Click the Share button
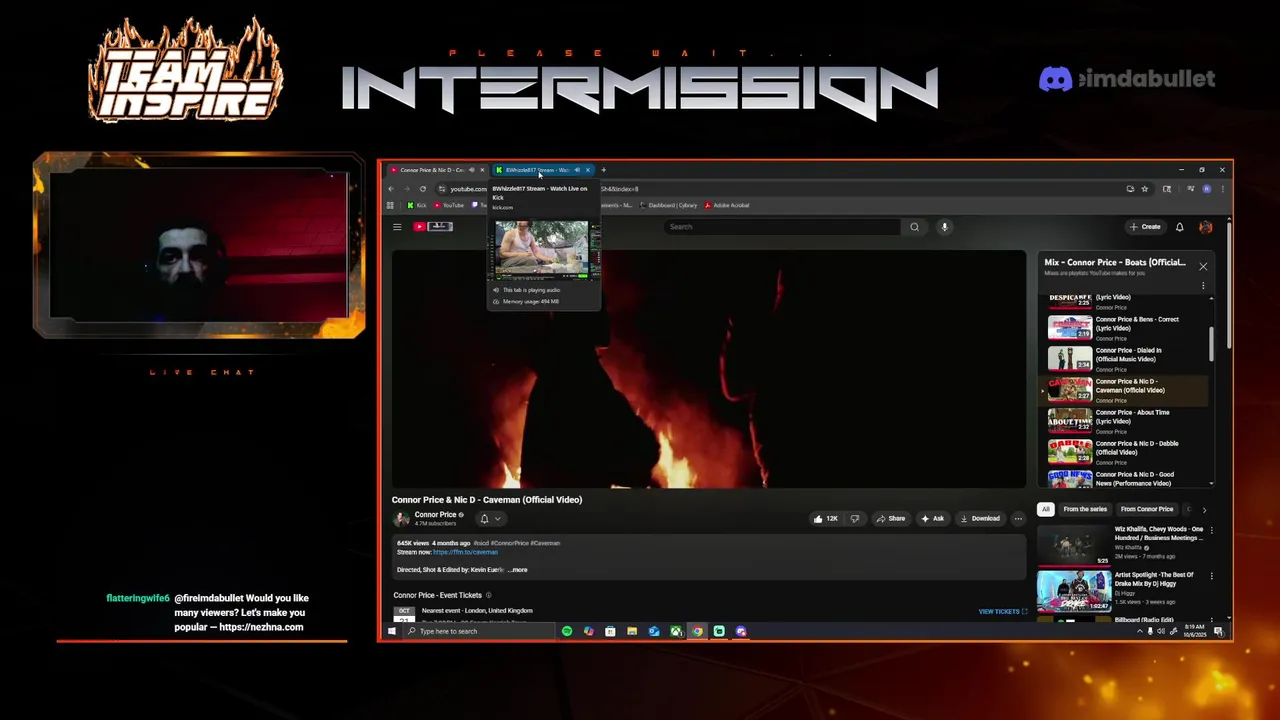The width and height of the screenshot is (1280, 720). (891, 518)
